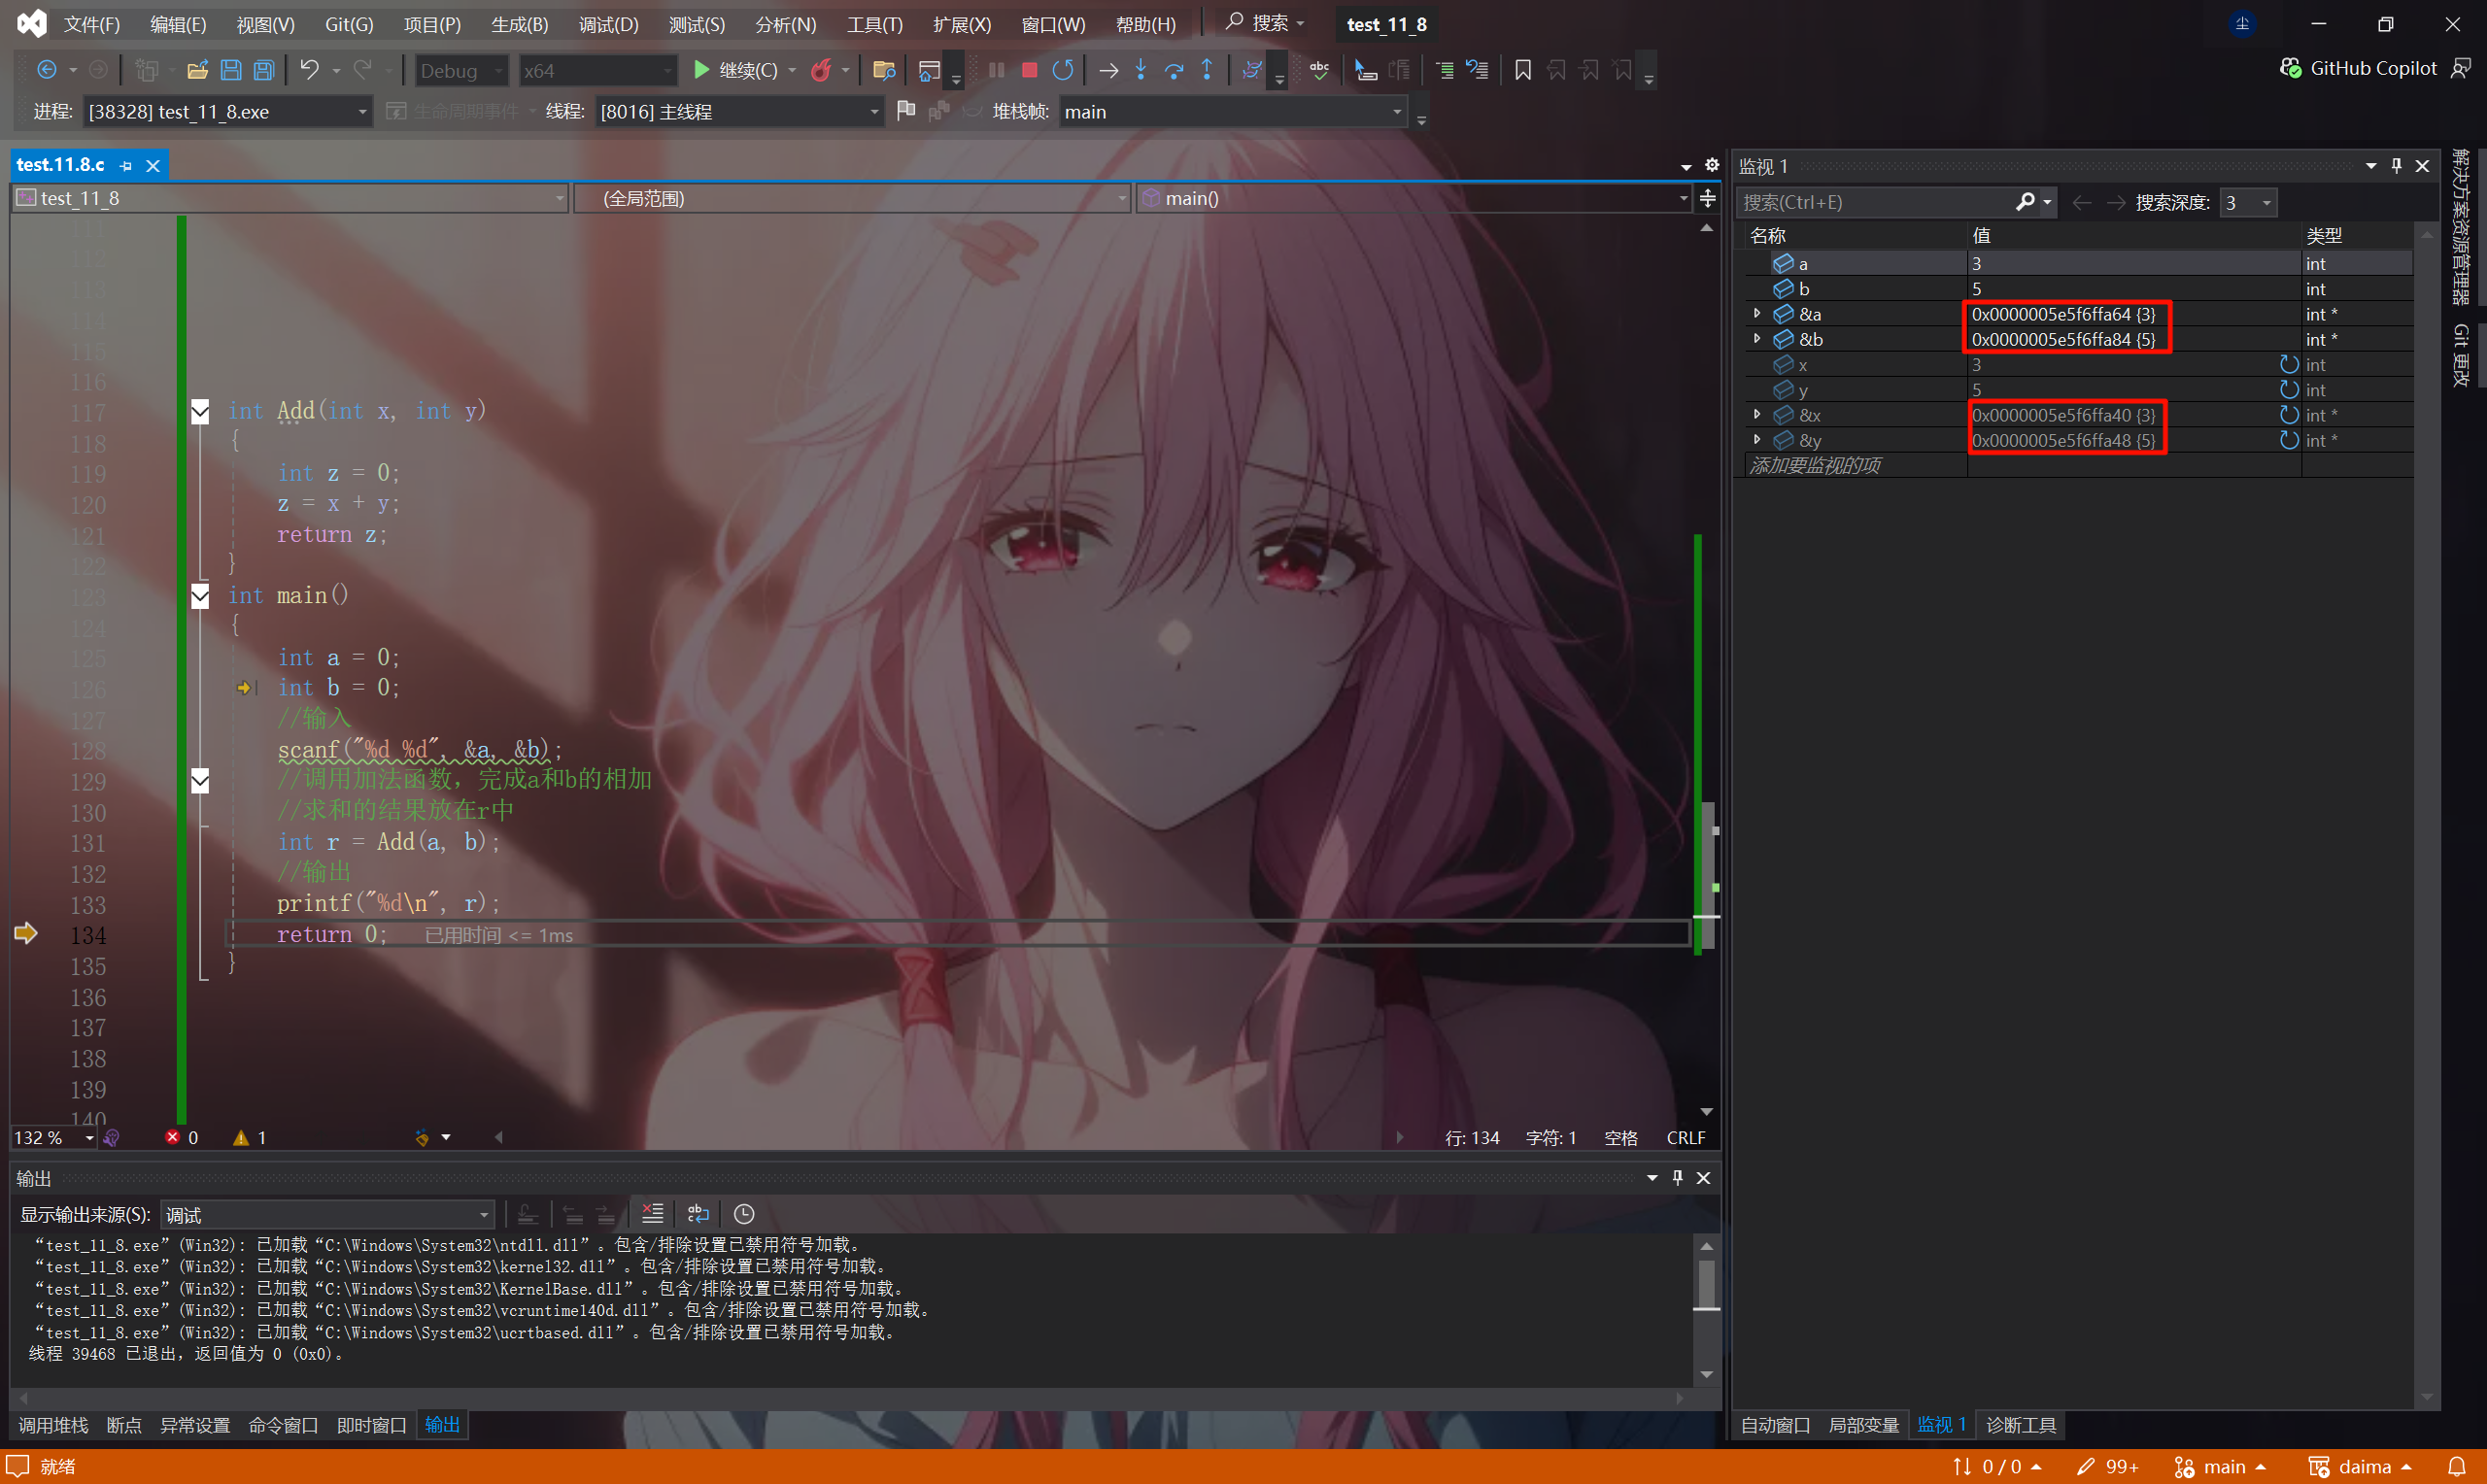Open the stack frame main dropdown
The height and width of the screenshot is (1484, 2487).
pos(1397,112)
